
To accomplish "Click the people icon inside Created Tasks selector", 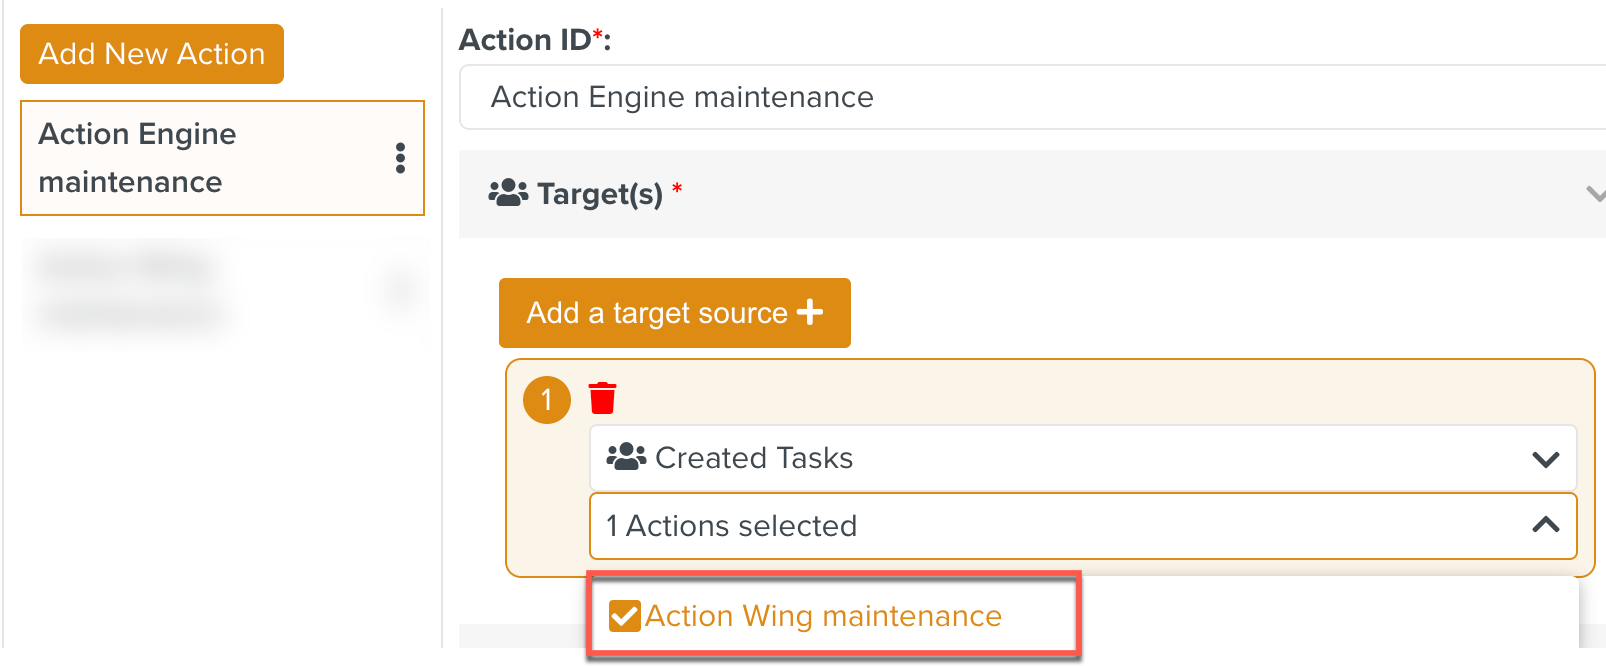I will click(624, 457).
